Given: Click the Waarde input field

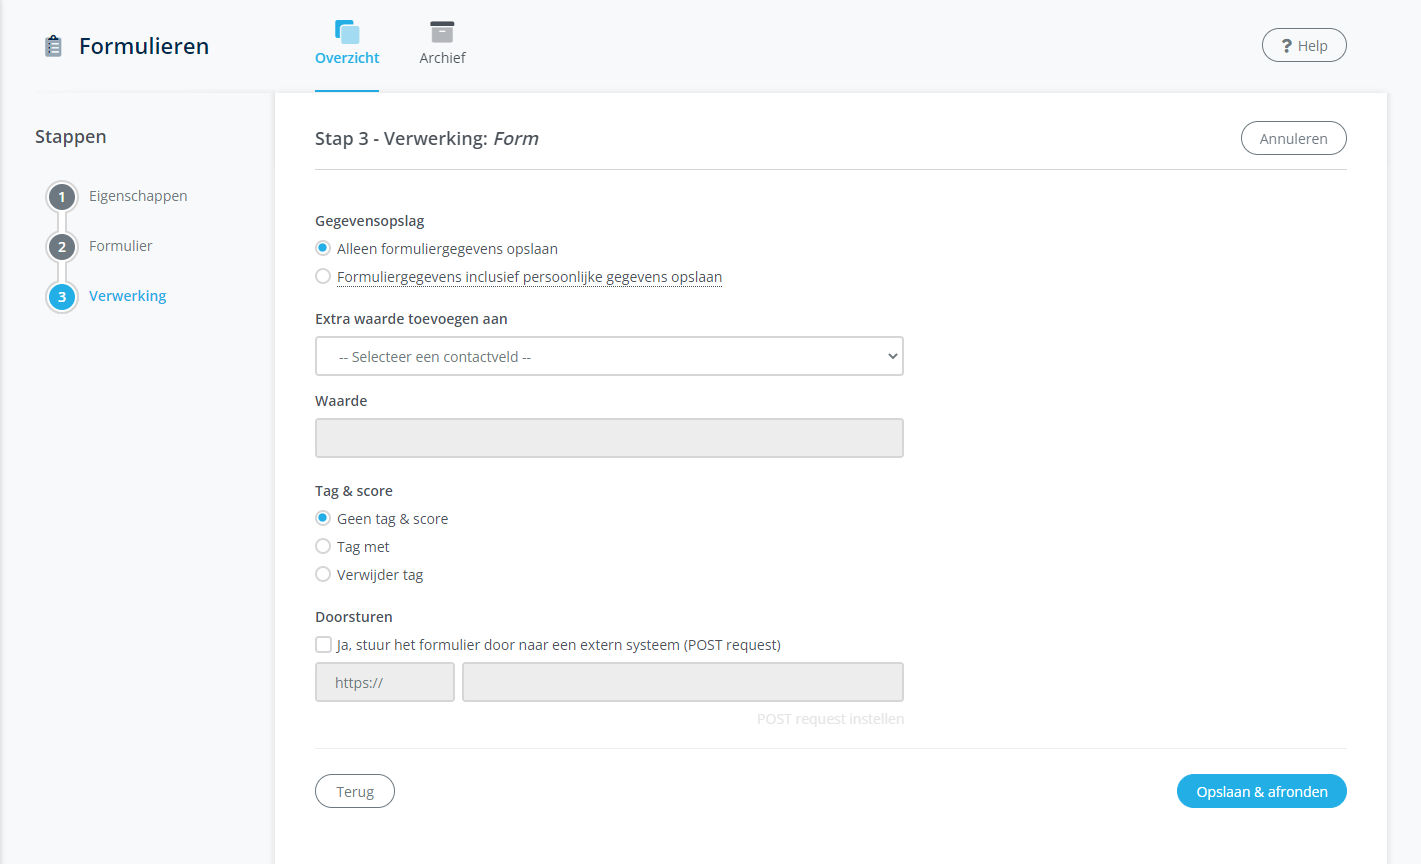Looking at the screenshot, I should pos(609,438).
